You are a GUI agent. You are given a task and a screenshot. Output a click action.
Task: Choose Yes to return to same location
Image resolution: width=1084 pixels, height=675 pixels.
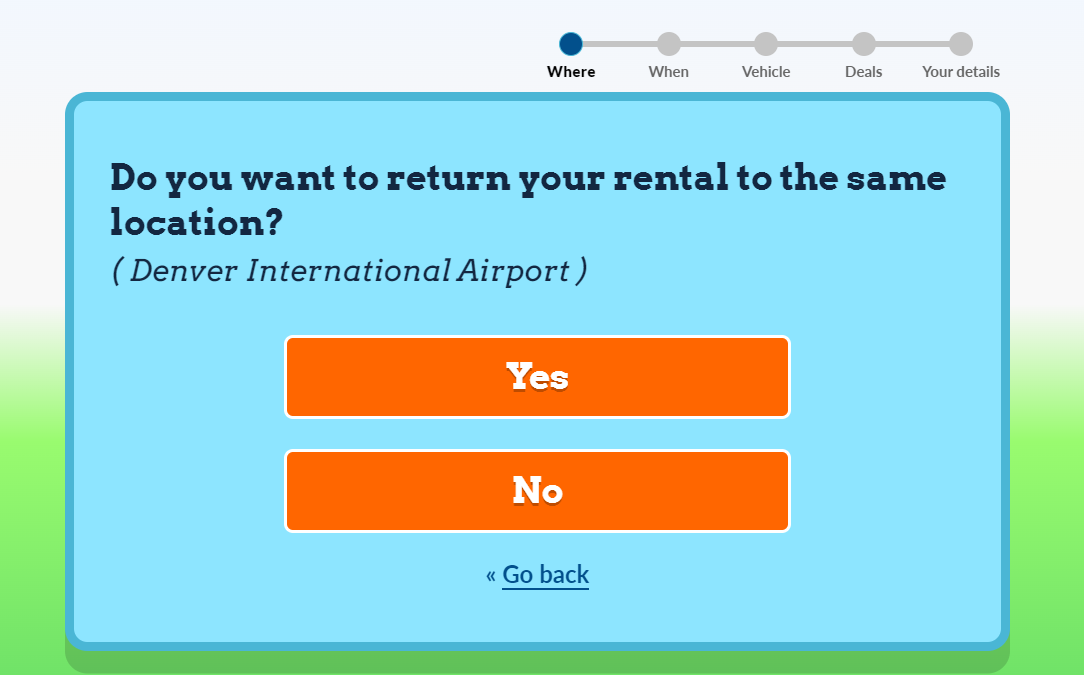tap(538, 377)
